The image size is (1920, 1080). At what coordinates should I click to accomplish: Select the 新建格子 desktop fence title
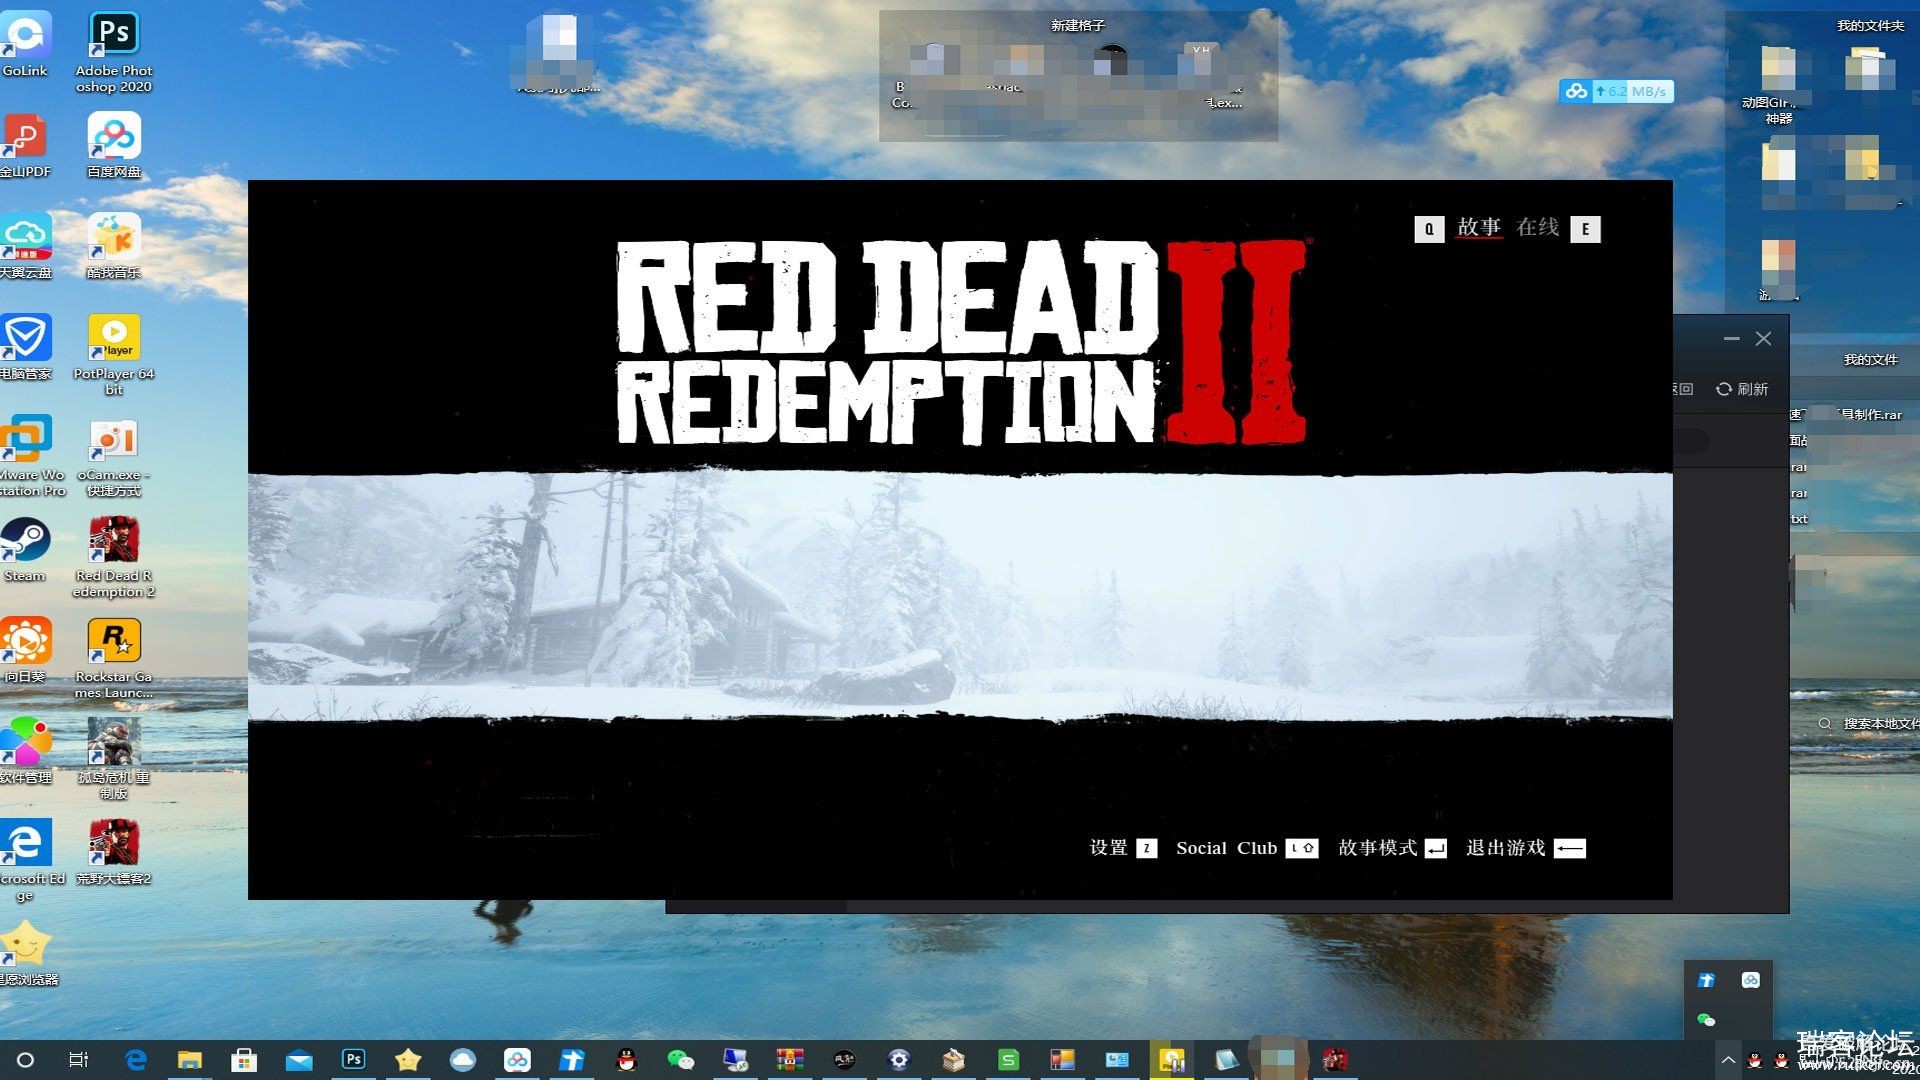pos(1077,25)
